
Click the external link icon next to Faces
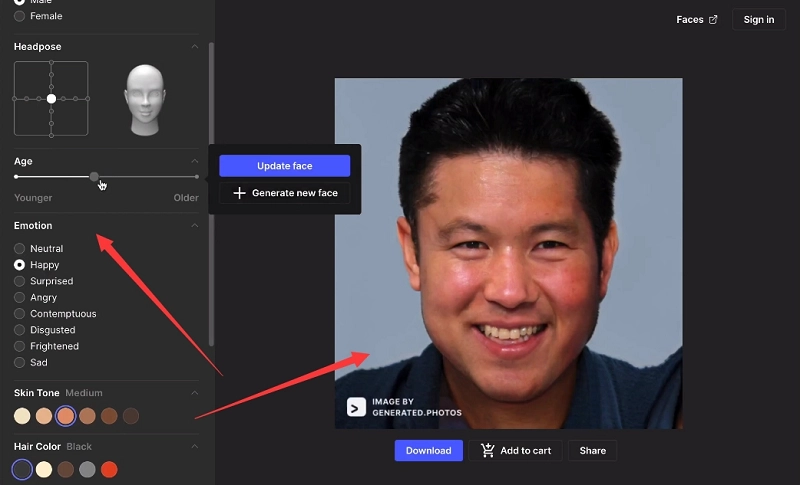713,20
